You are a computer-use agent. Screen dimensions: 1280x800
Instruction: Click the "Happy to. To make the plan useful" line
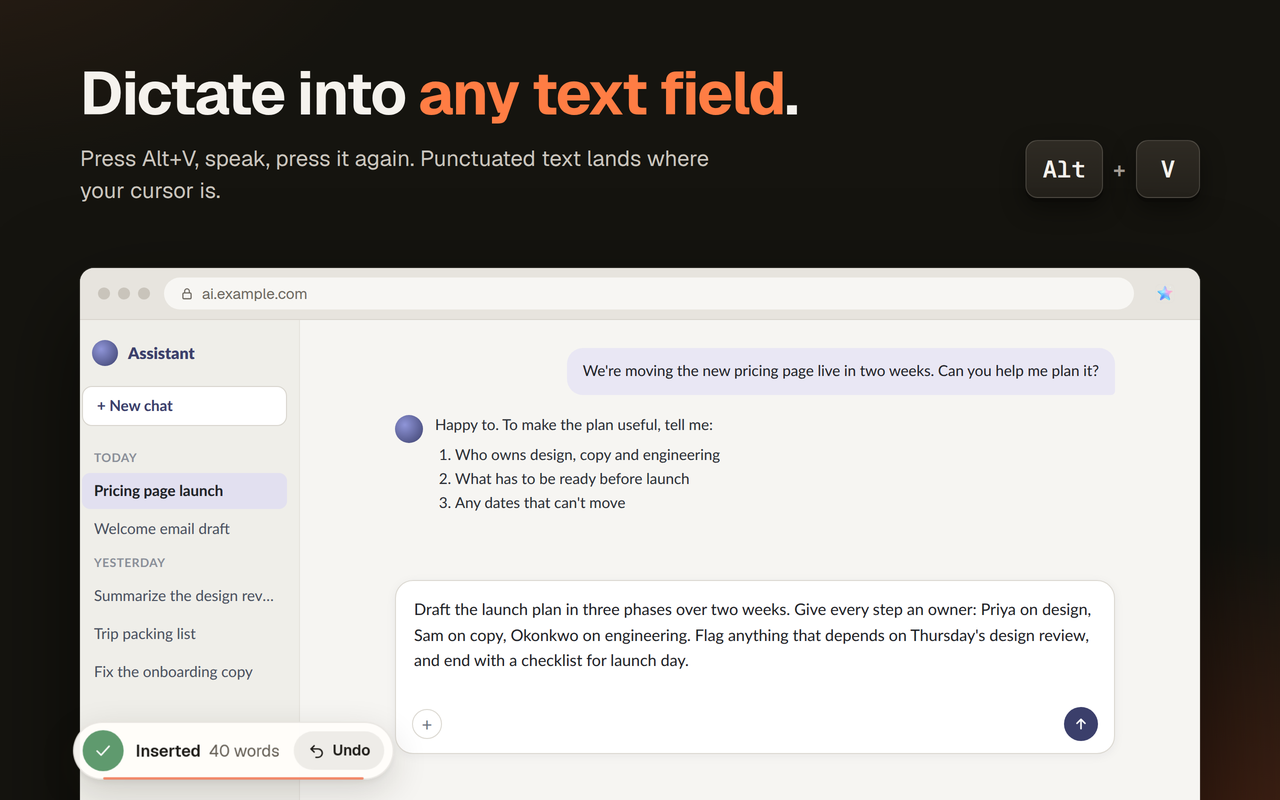(x=574, y=425)
